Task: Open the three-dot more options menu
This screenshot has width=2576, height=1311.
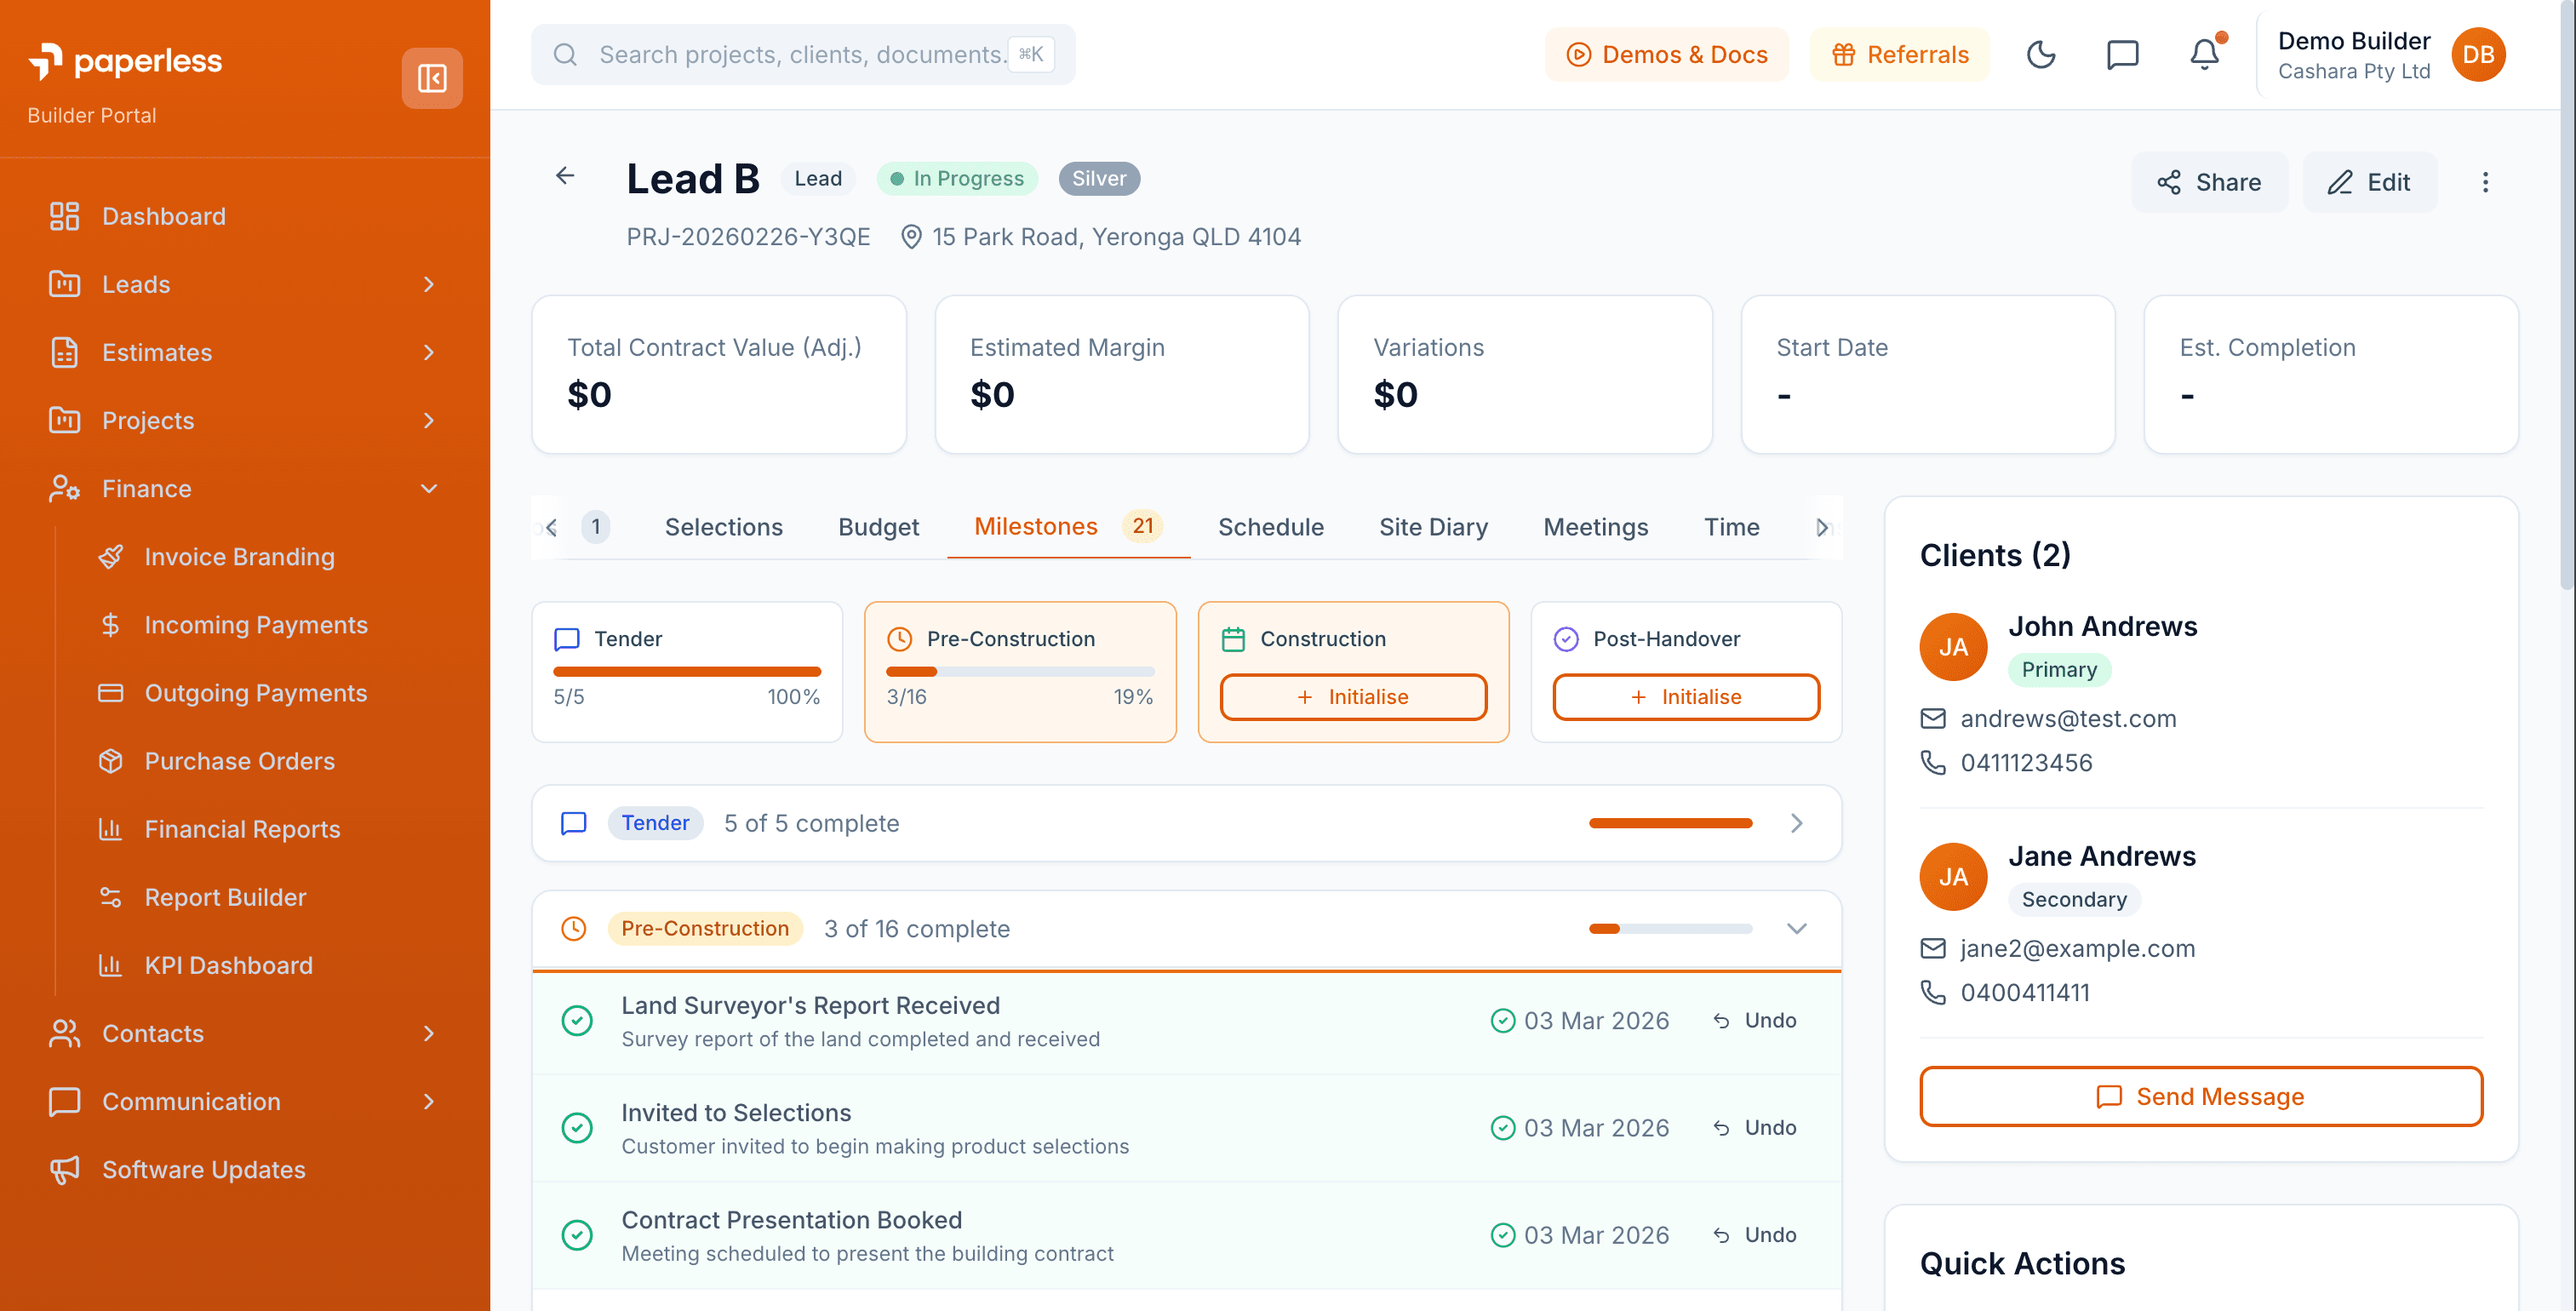Action: [2485, 182]
